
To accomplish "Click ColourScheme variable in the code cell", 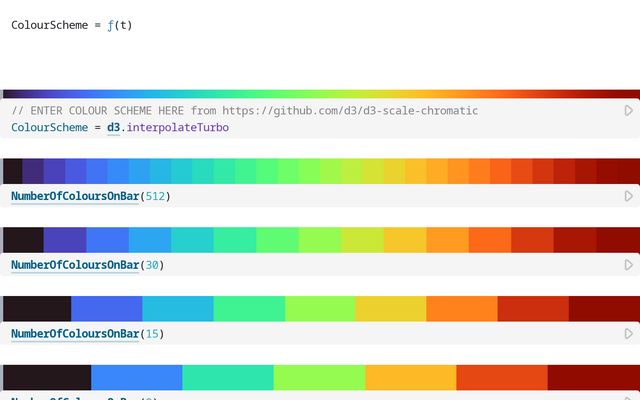I will coord(46,128).
